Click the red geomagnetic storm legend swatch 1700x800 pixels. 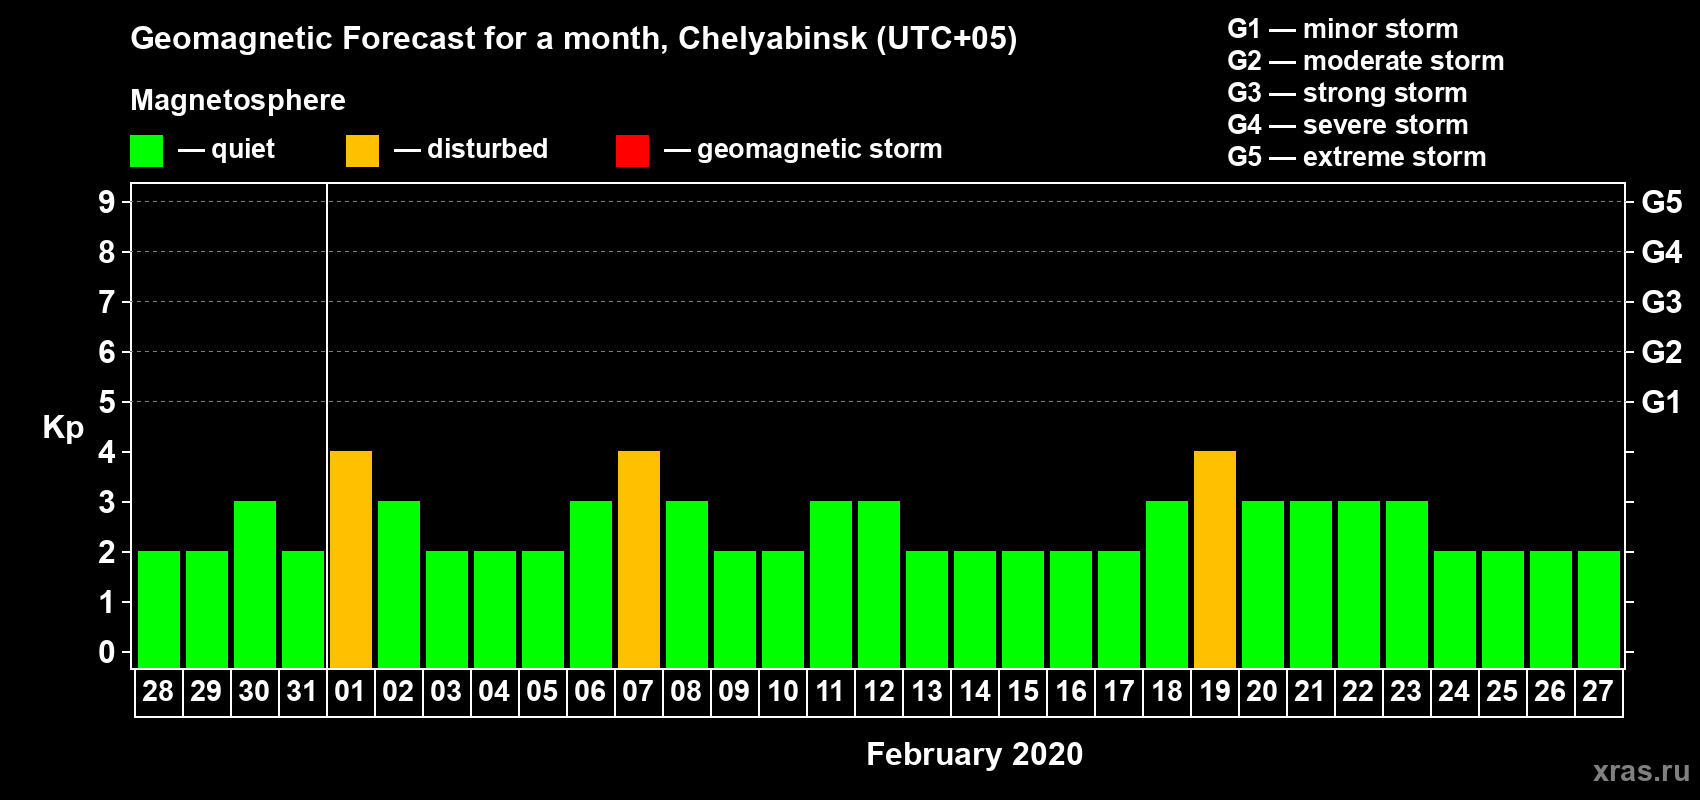(x=633, y=151)
